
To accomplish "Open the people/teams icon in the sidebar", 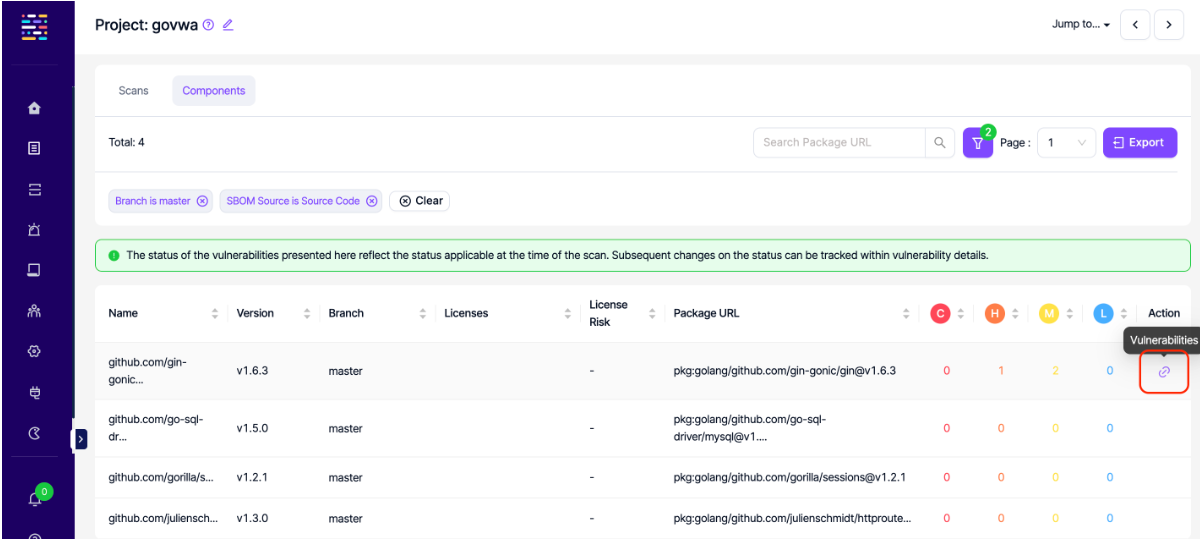I will coord(34,311).
